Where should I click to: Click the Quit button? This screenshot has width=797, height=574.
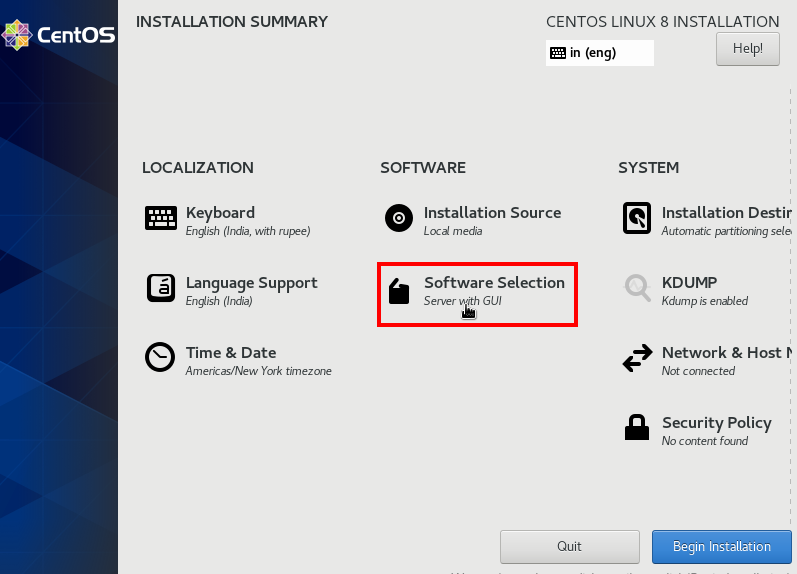coord(569,547)
